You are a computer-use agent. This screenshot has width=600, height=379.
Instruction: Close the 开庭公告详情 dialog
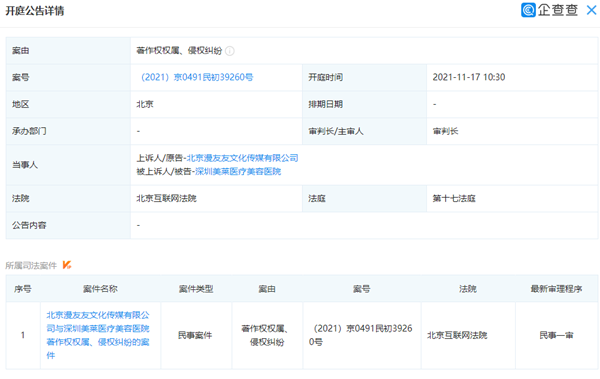[591, 10]
